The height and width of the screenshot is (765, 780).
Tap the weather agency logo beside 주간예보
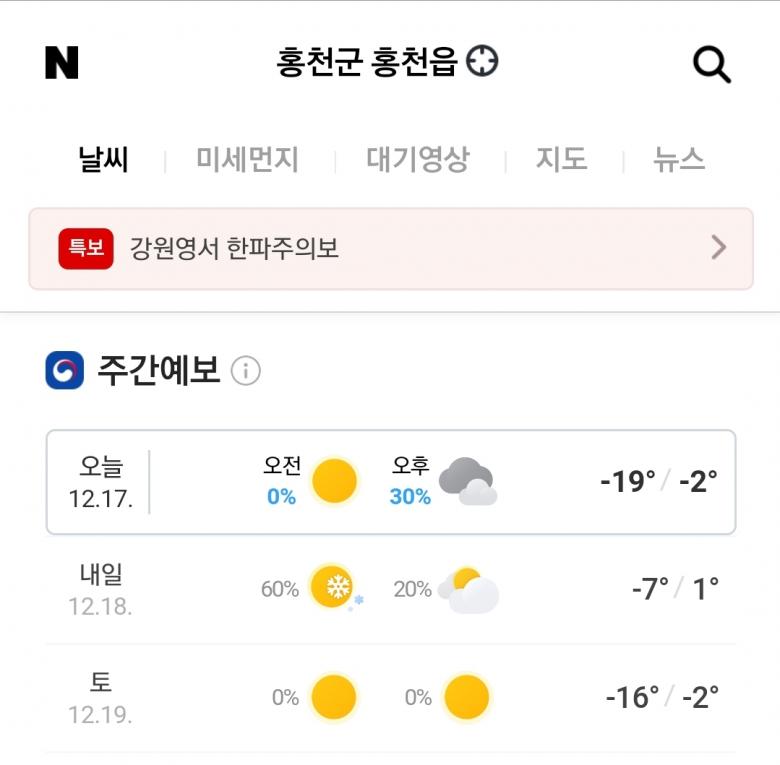point(65,371)
